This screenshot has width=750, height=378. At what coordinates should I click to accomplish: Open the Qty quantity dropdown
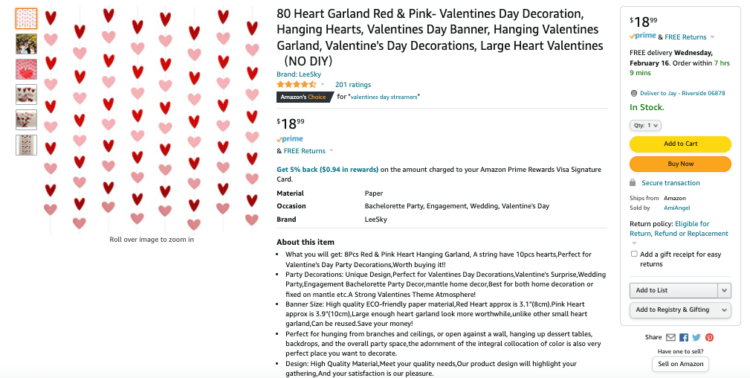tap(645, 125)
